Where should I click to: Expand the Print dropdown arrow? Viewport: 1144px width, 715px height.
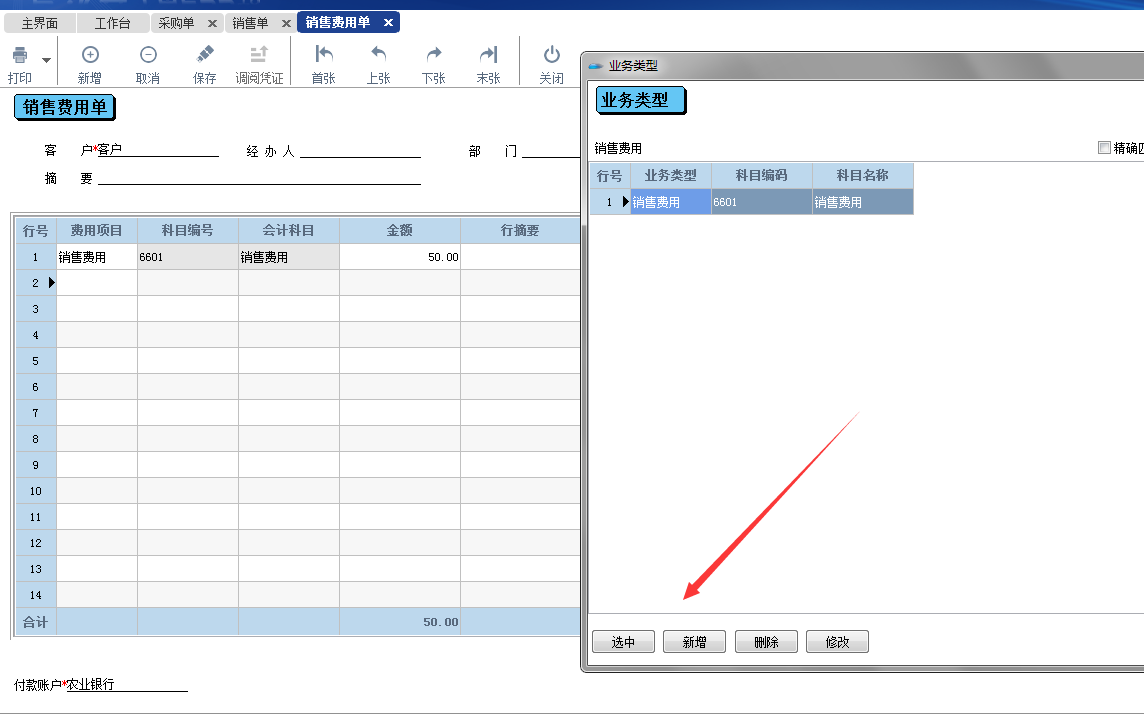point(46,61)
